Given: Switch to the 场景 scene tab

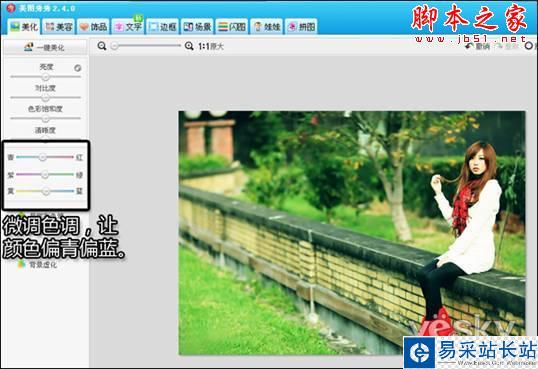Looking at the screenshot, I should (x=197, y=26).
